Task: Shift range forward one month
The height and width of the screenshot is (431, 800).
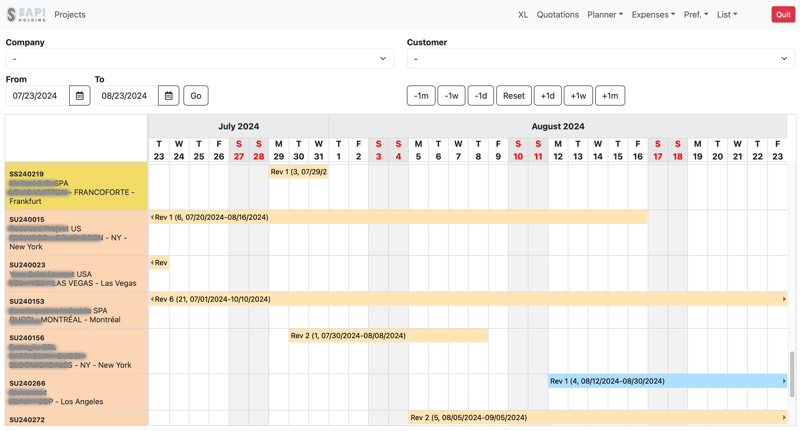Action: (x=610, y=96)
